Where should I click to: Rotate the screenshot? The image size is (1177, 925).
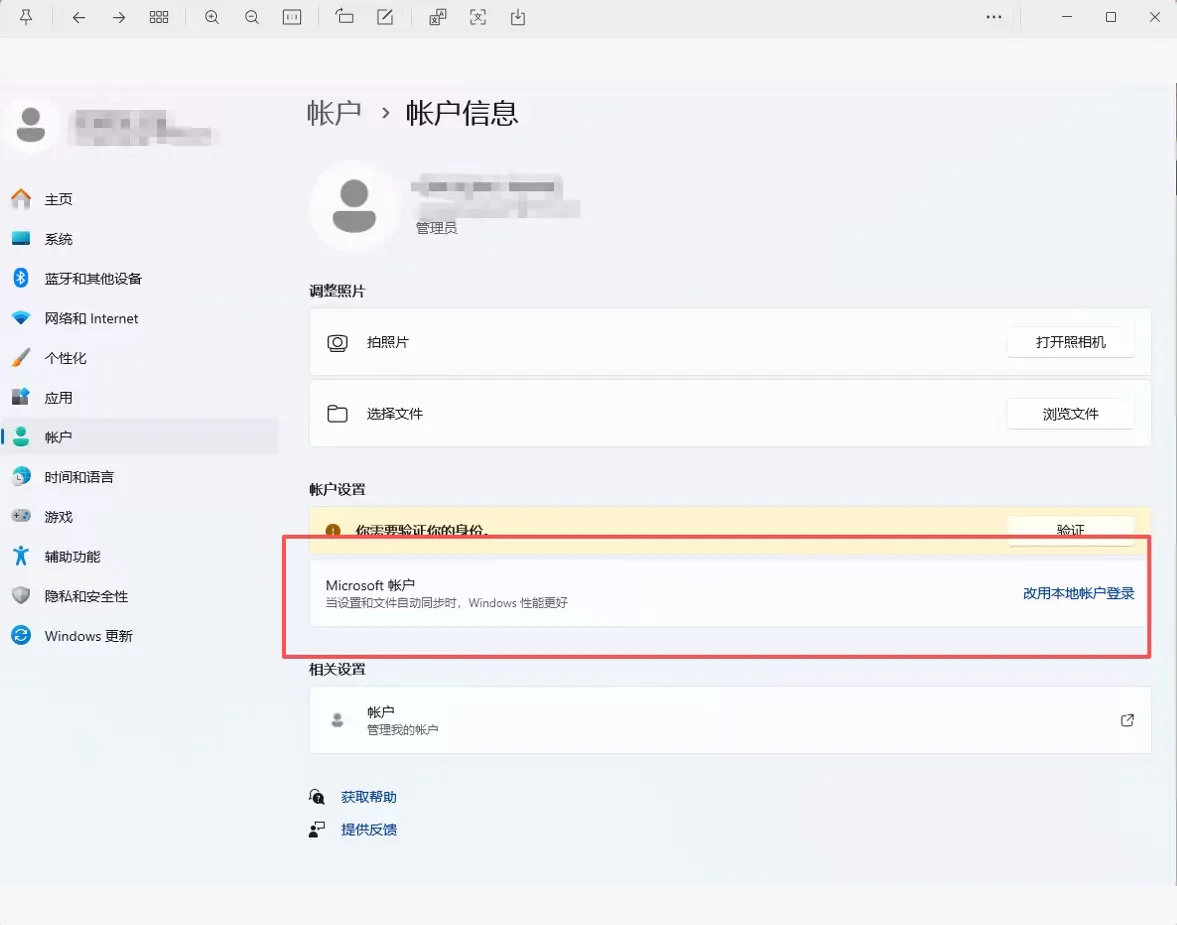(x=344, y=17)
